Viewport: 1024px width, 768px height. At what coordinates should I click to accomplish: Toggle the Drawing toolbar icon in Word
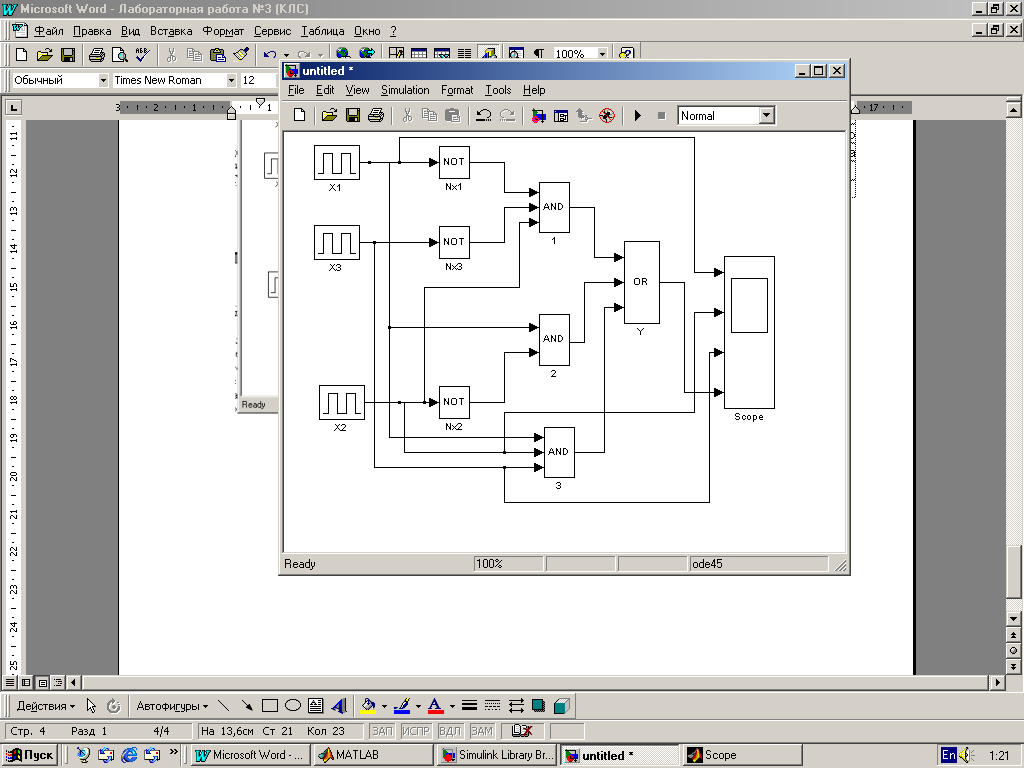pos(489,54)
